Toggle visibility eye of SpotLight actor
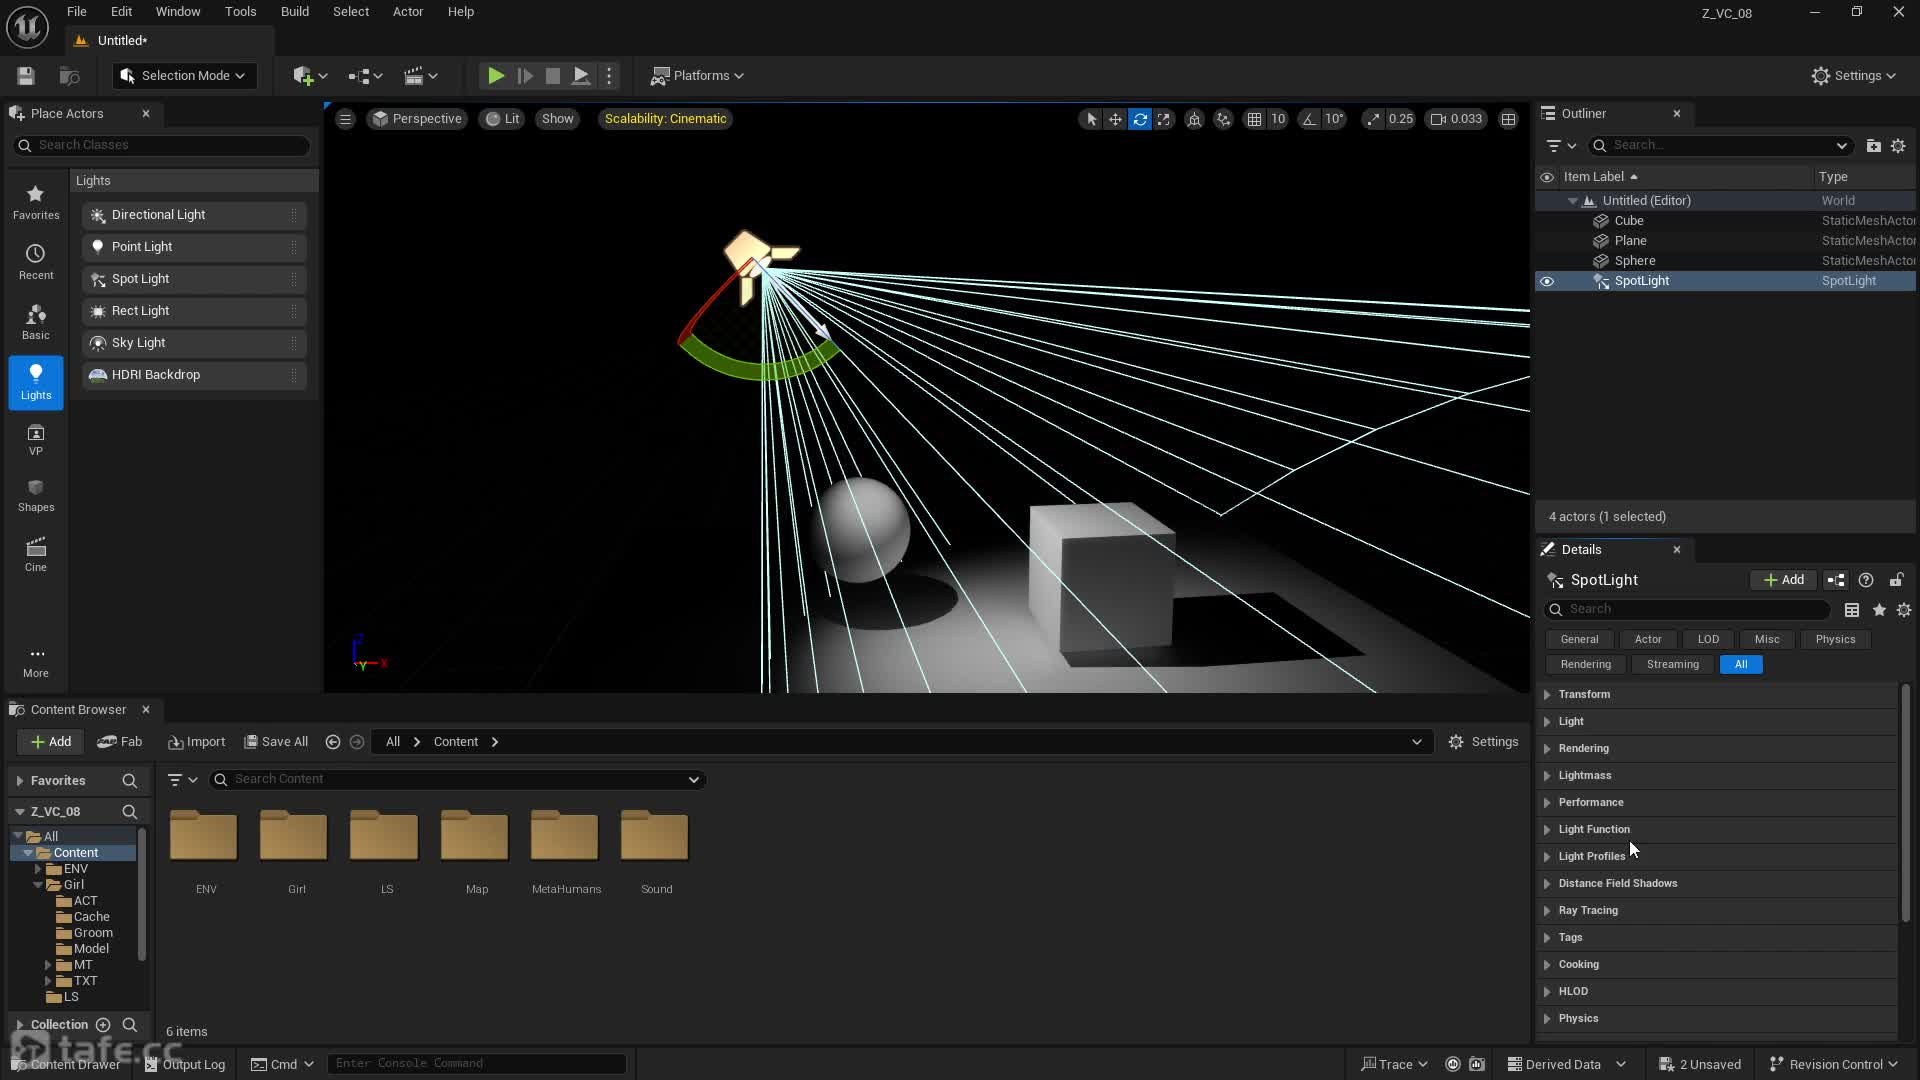1920x1080 pixels. click(x=1547, y=281)
